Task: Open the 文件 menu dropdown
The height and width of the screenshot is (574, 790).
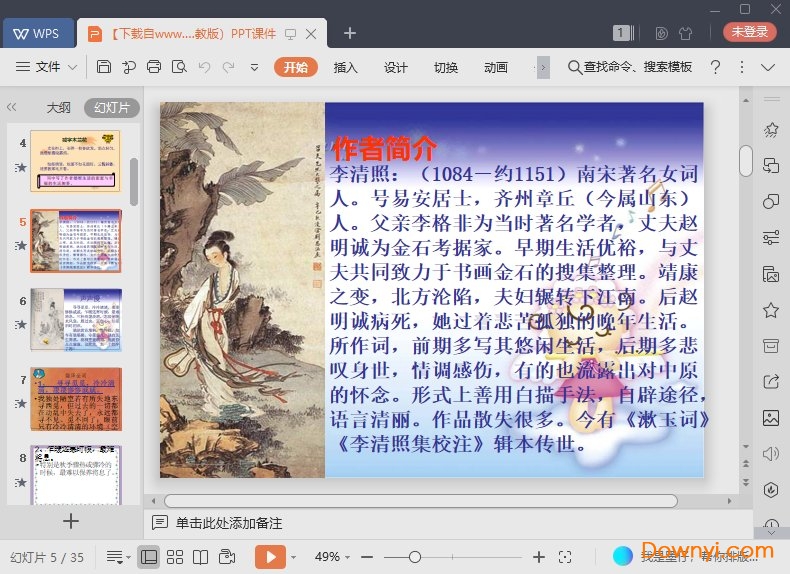Action: tap(47, 67)
